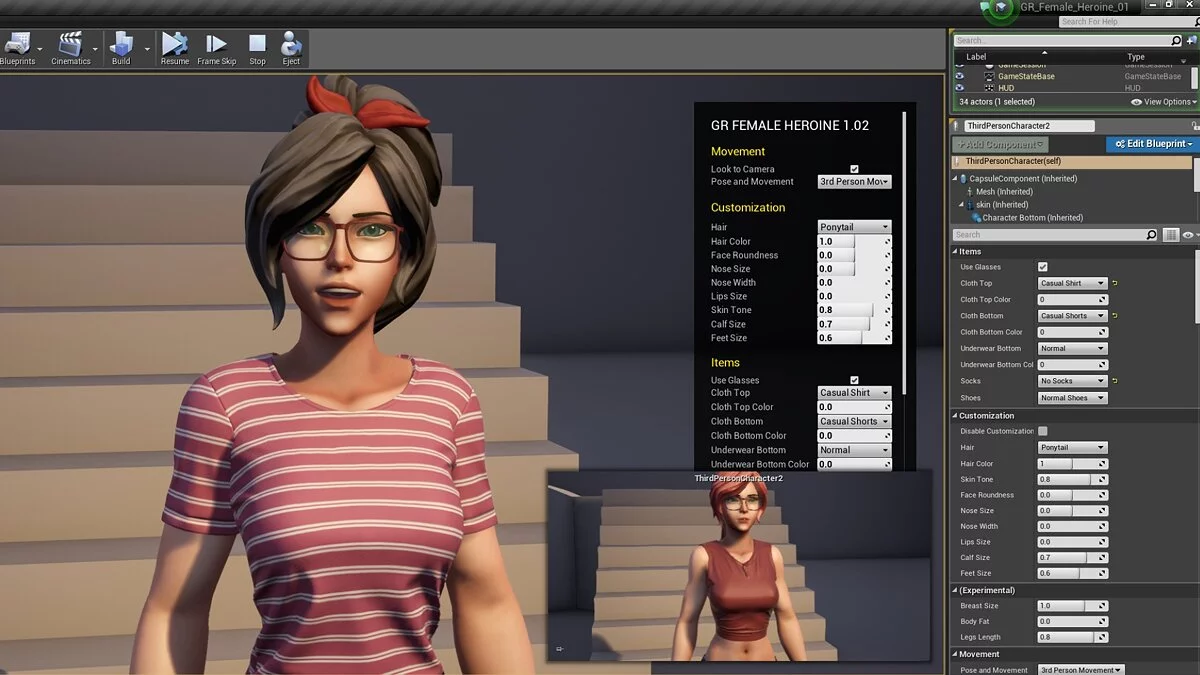This screenshot has width=1200, height=675.
Task: Stop the play session
Action: pyautogui.click(x=257, y=49)
